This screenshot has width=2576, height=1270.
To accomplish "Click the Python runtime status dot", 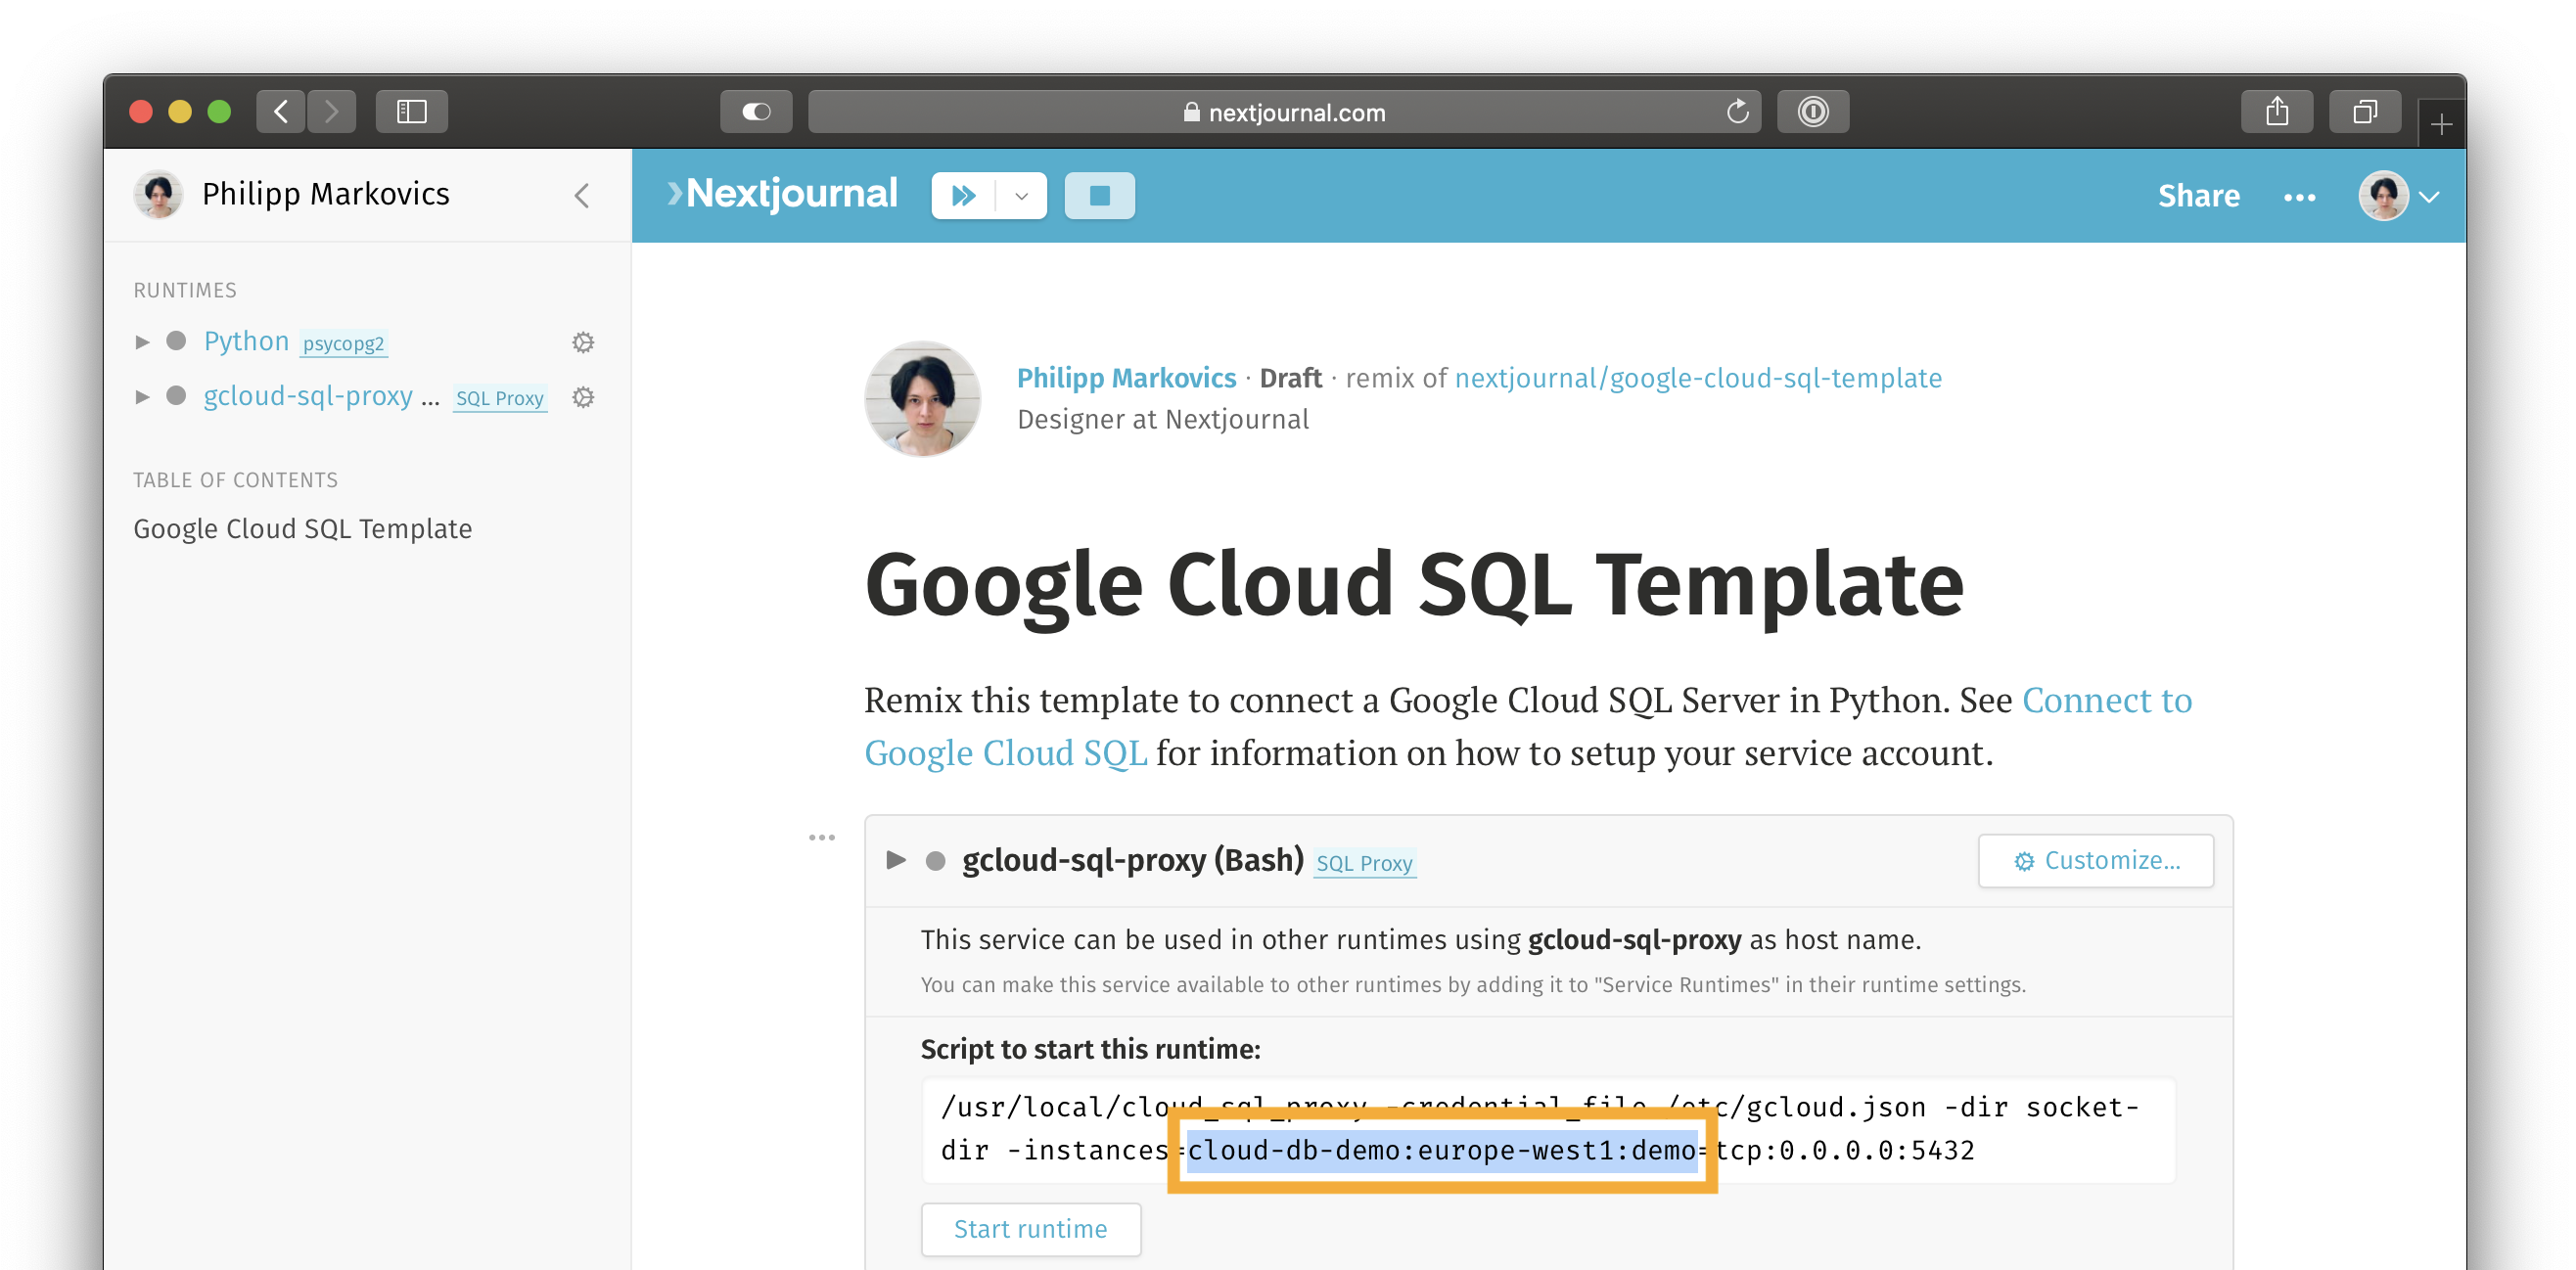I will tap(176, 341).
